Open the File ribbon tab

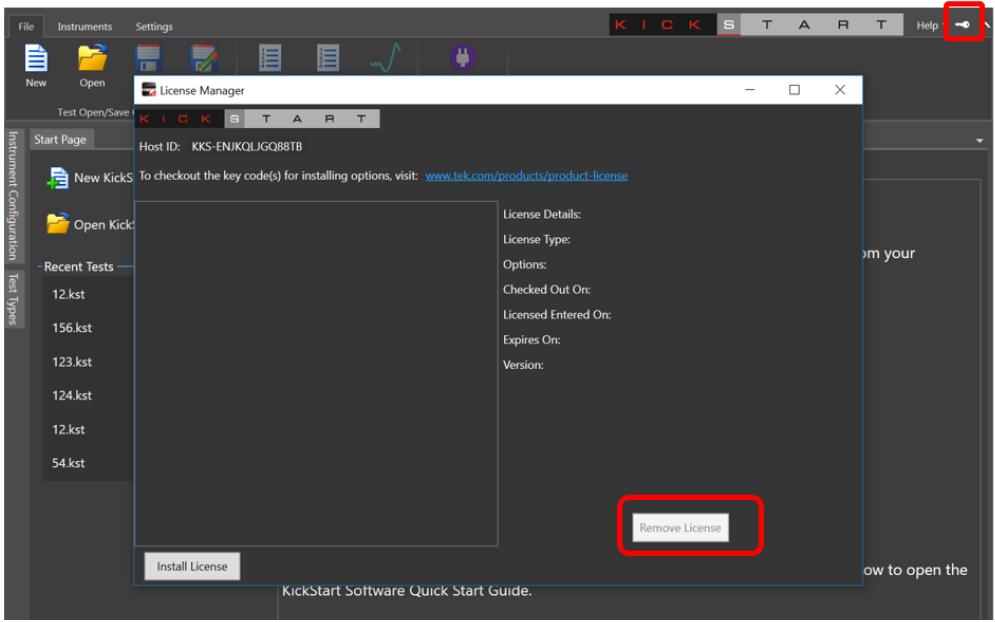click(26, 27)
